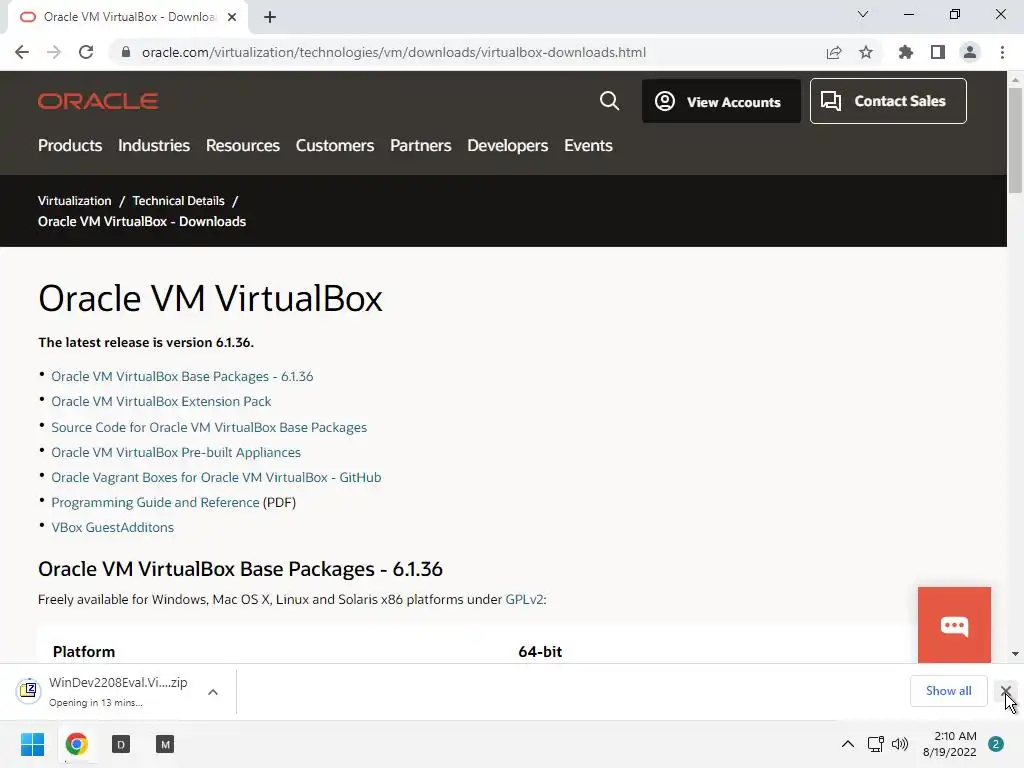Image resolution: width=1024 pixels, height=768 pixels.
Task: Click the Oracle logo
Action: point(98,101)
